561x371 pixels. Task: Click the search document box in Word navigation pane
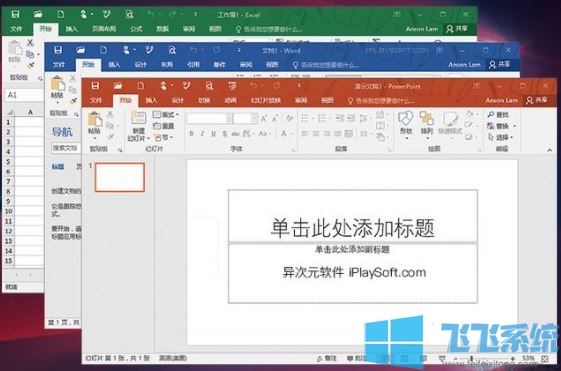pos(66,148)
